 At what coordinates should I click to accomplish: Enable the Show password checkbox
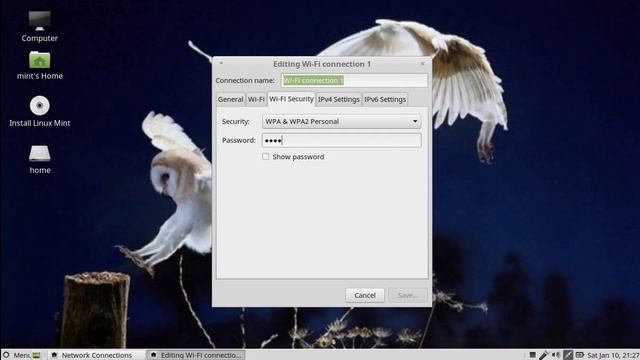point(266,156)
